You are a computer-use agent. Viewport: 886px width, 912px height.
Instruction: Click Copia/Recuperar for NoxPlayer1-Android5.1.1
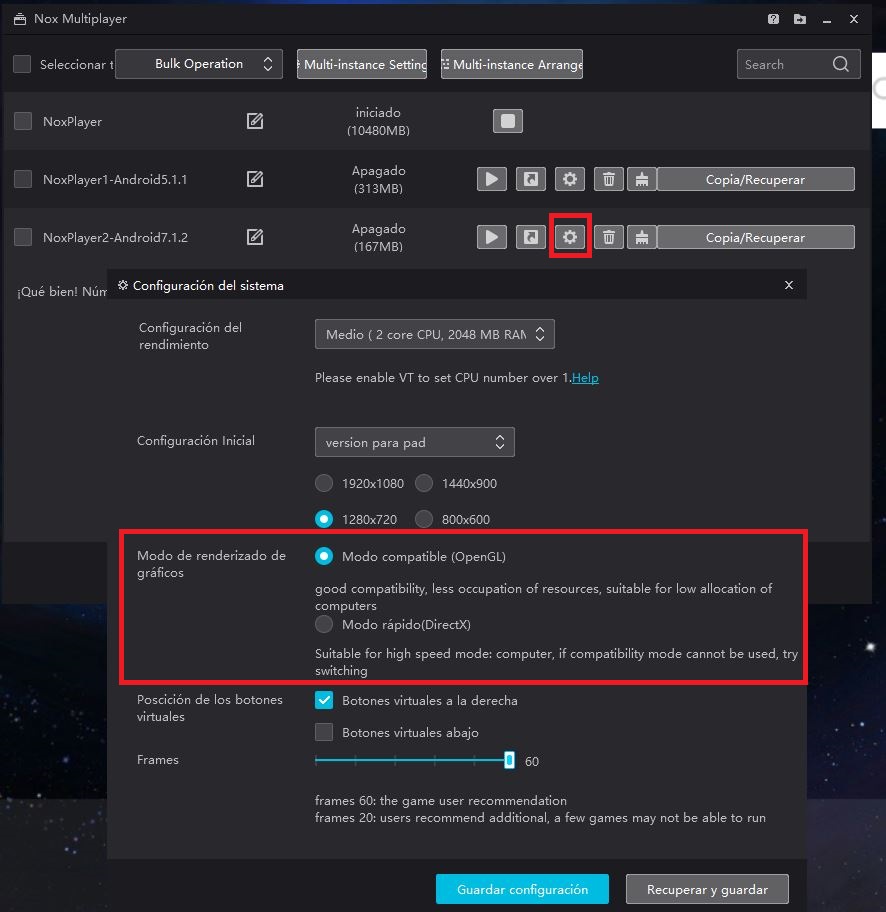coord(756,179)
